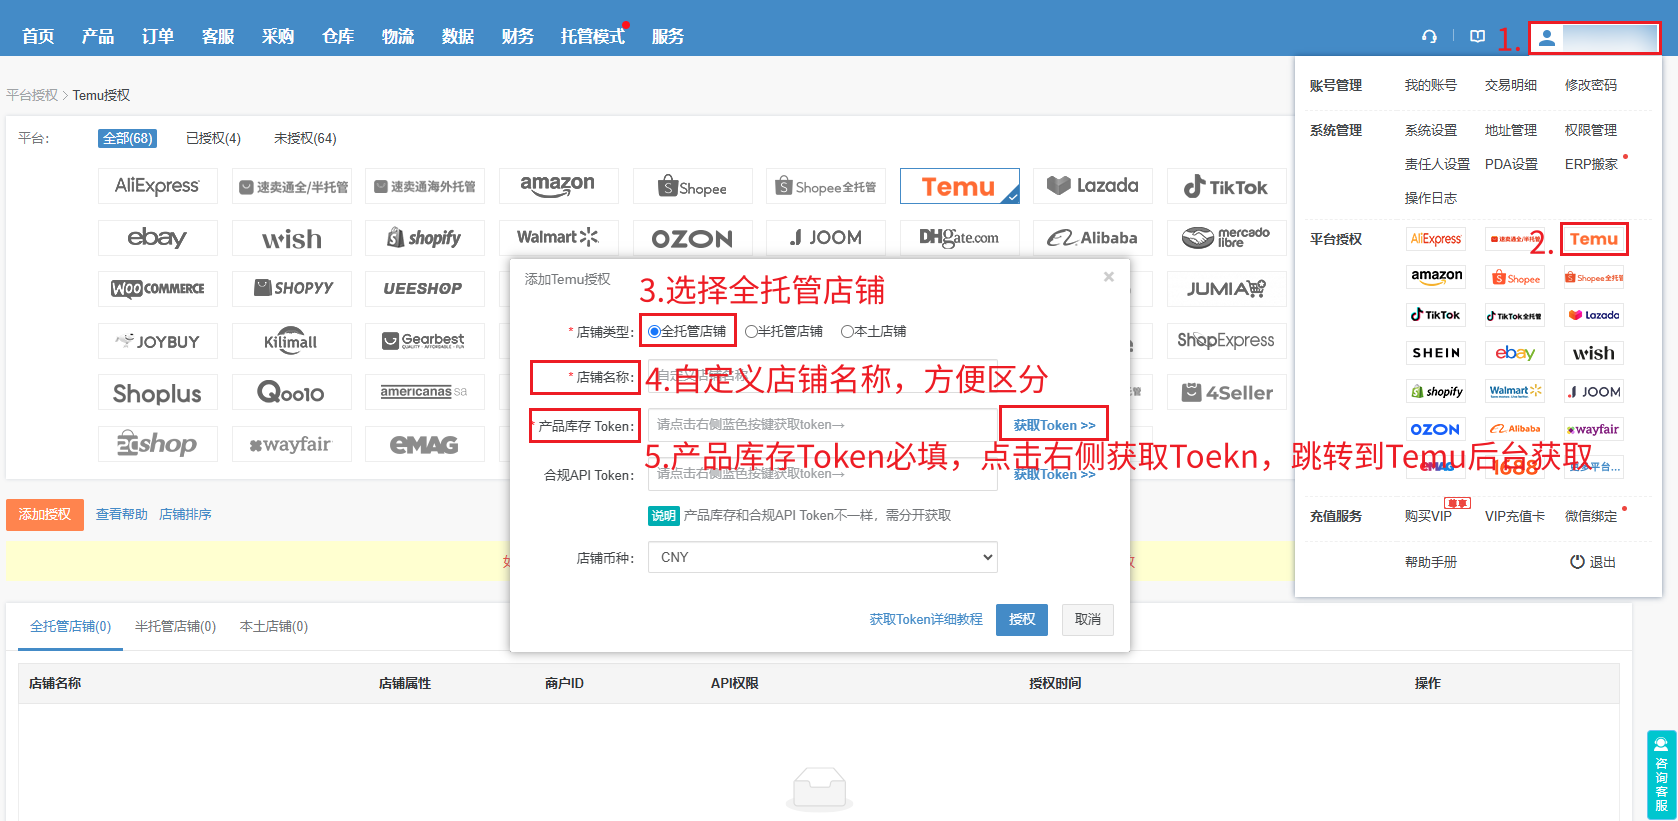Focus the 店铺名称 input field
1678x821 pixels.
pyautogui.click(x=823, y=376)
